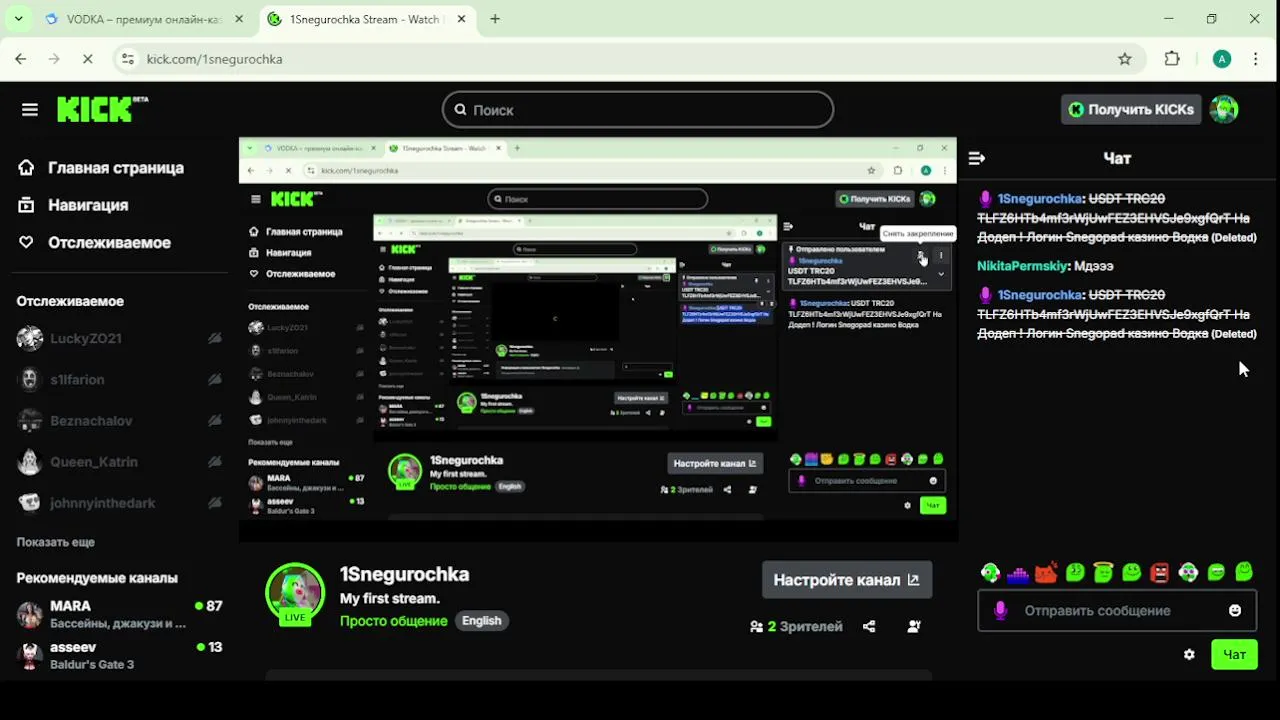Collapse the chat panel with arrow icon

[x=977, y=158]
